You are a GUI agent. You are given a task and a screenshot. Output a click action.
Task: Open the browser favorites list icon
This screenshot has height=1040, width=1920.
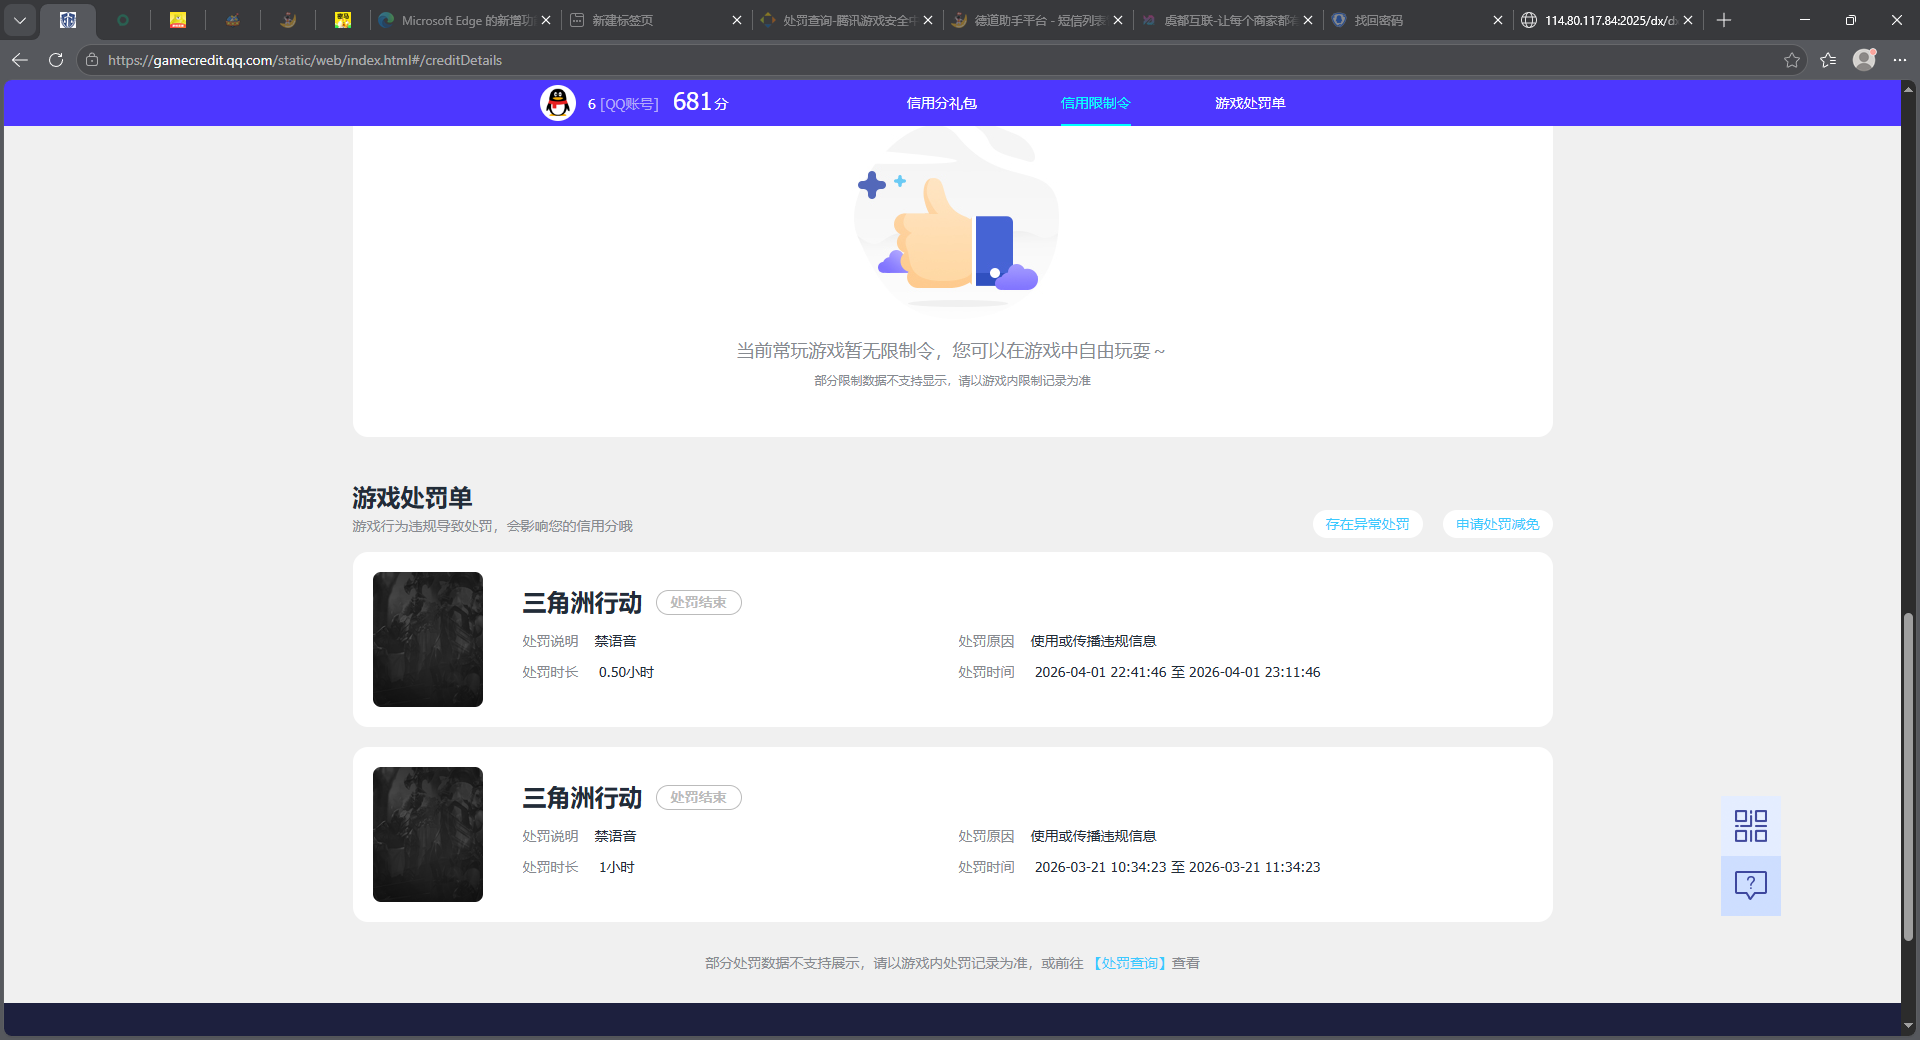[x=1828, y=60]
